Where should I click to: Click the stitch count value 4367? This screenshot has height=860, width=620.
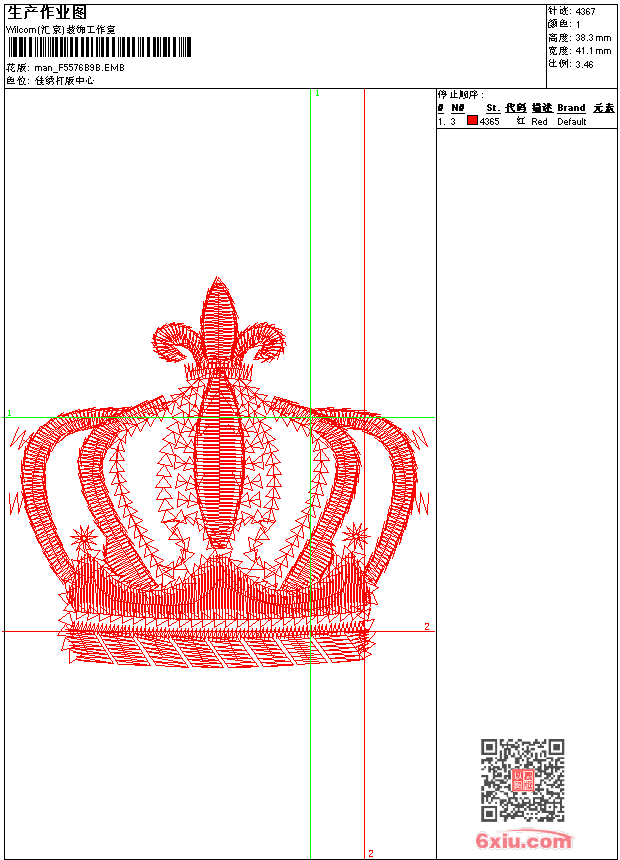click(x=586, y=11)
